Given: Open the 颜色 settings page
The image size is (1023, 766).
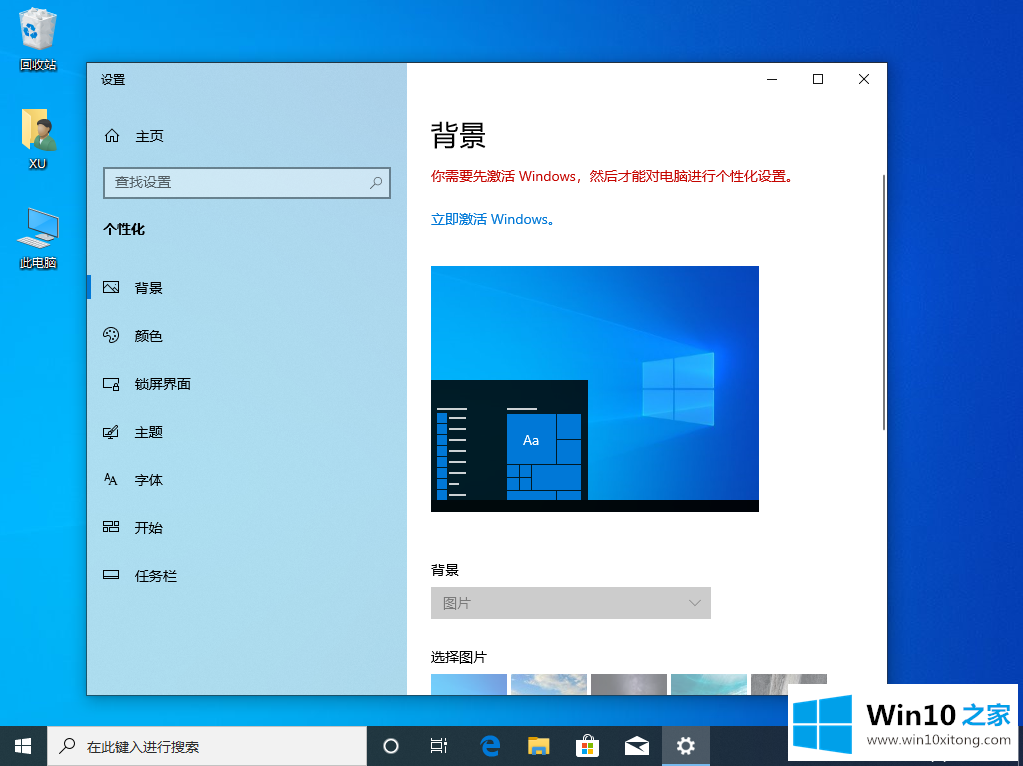Looking at the screenshot, I should (x=149, y=336).
